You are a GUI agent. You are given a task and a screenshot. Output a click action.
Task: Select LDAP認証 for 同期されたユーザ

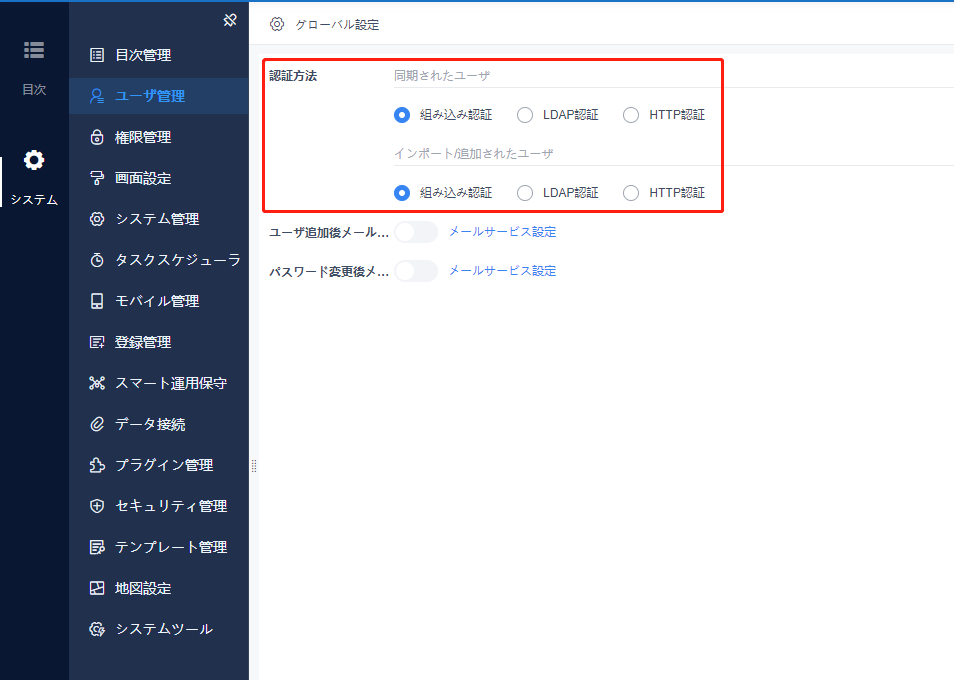click(524, 115)
